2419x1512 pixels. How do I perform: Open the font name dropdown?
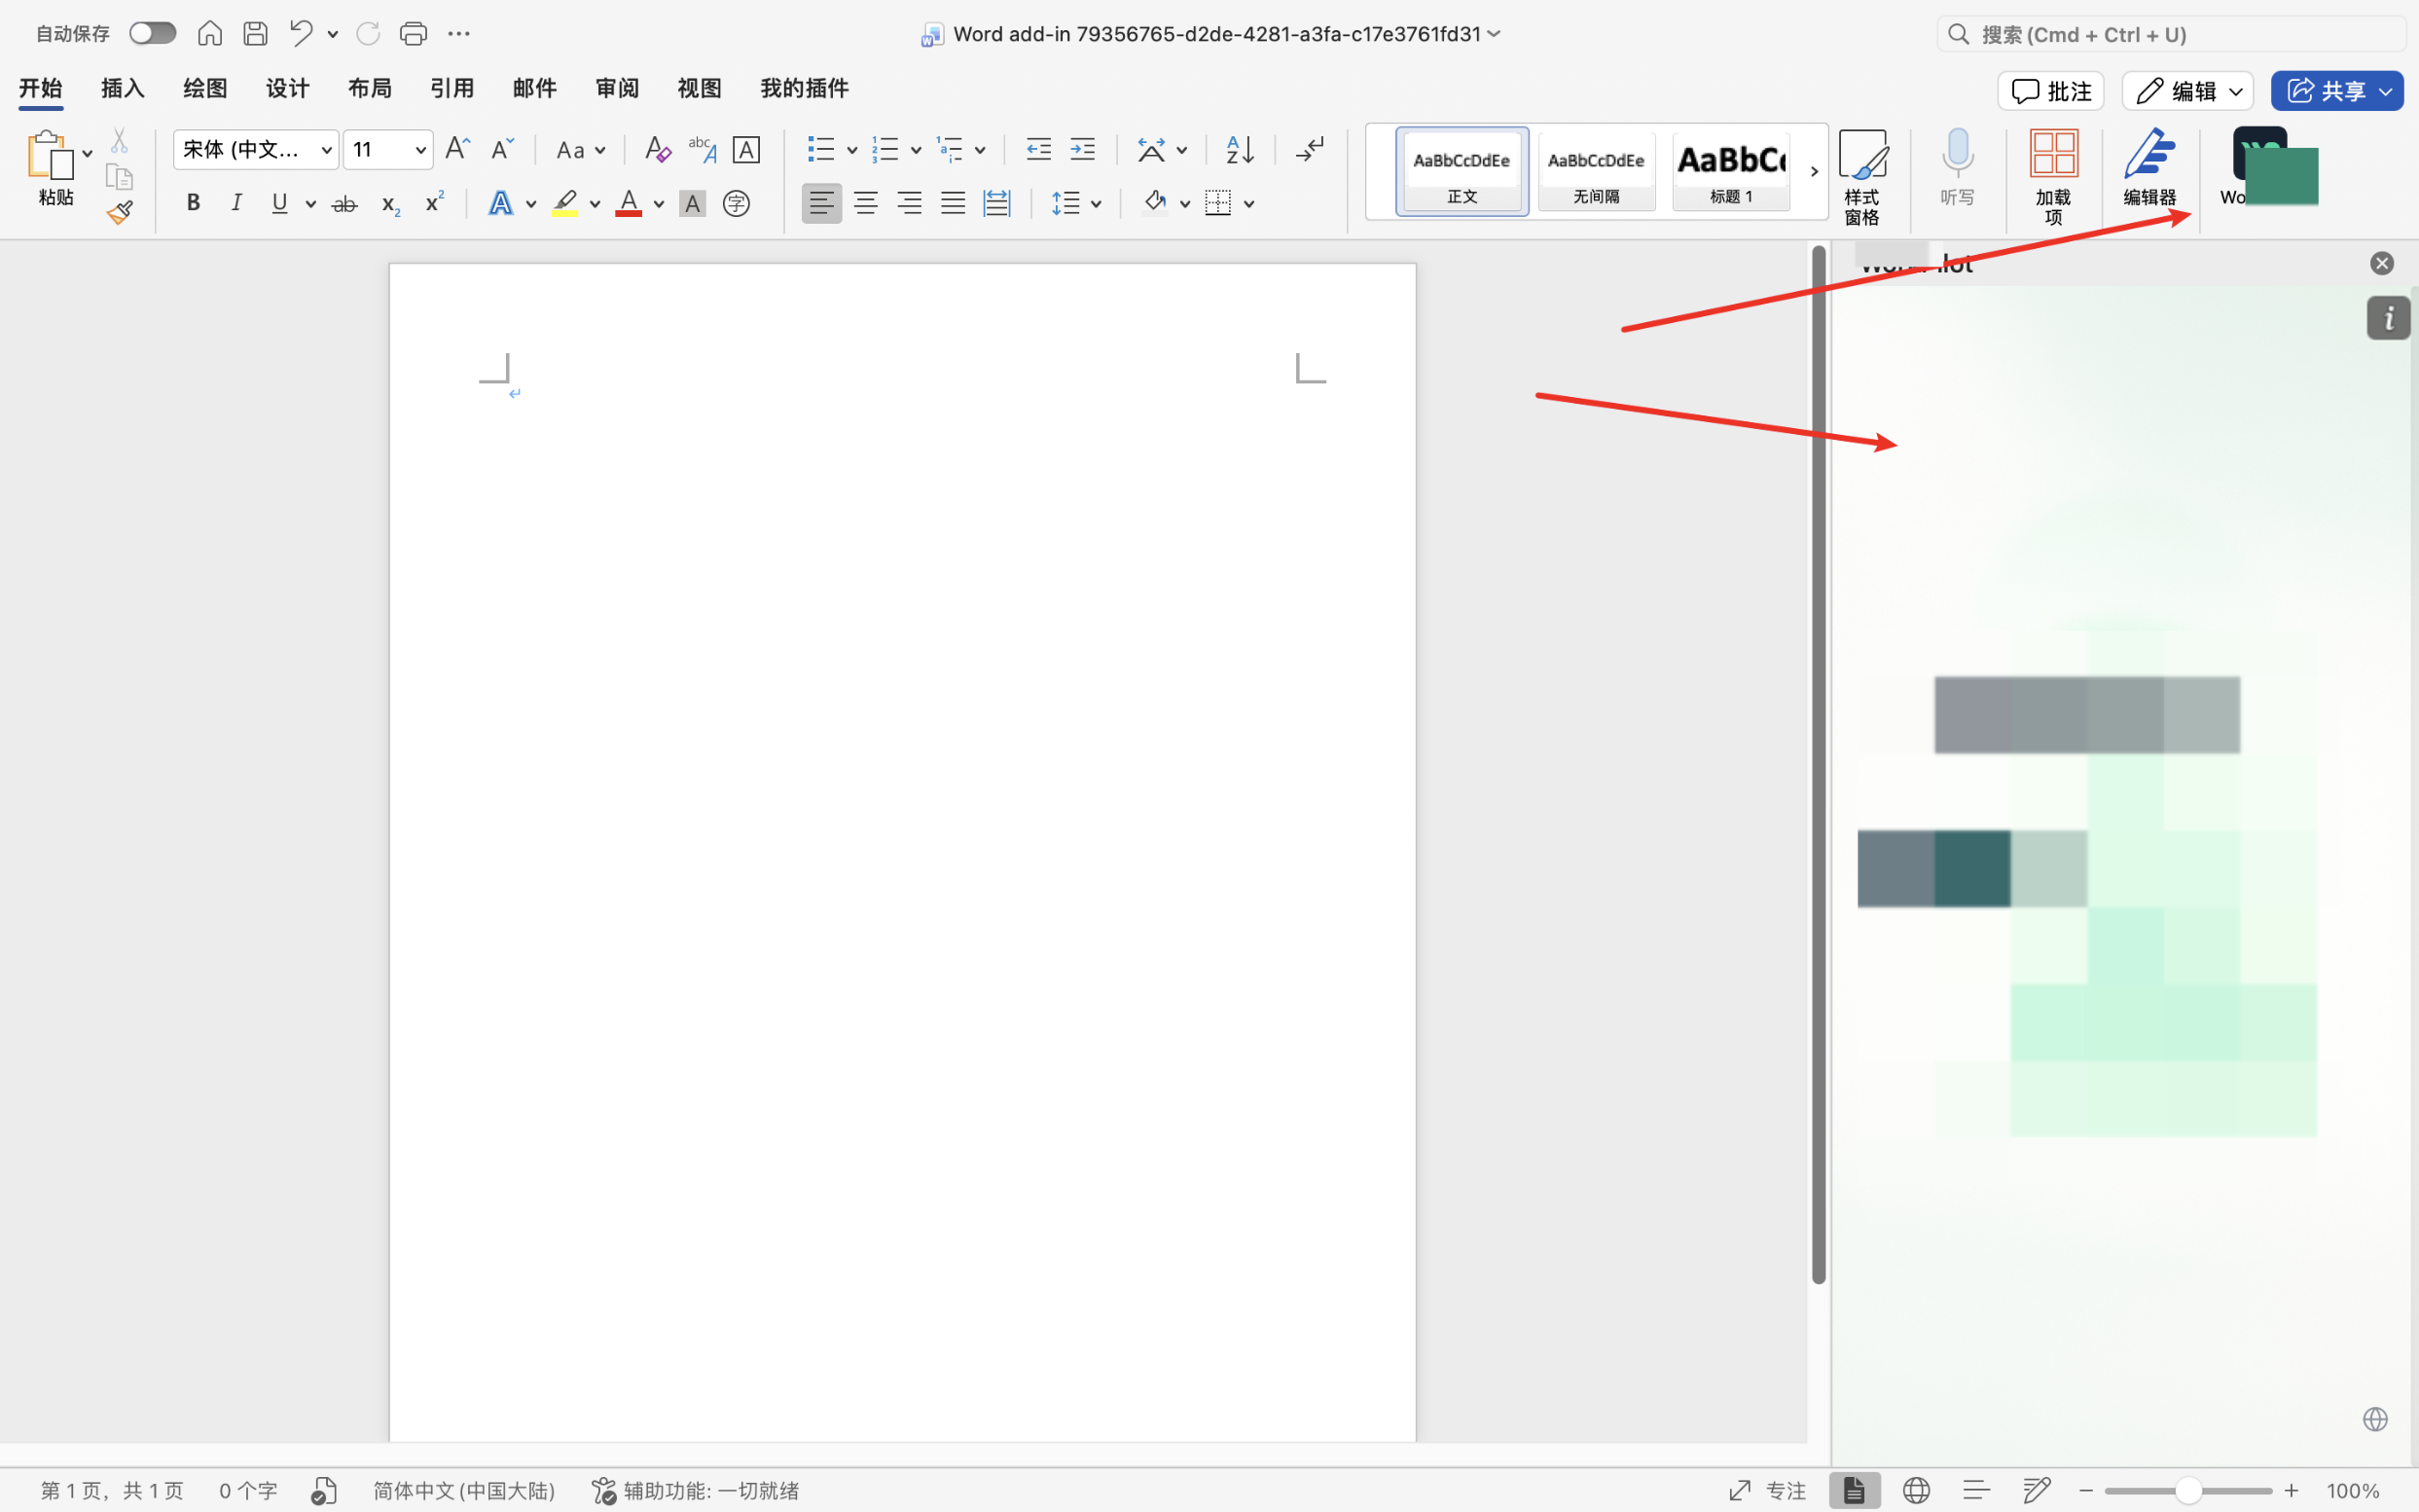326,150
